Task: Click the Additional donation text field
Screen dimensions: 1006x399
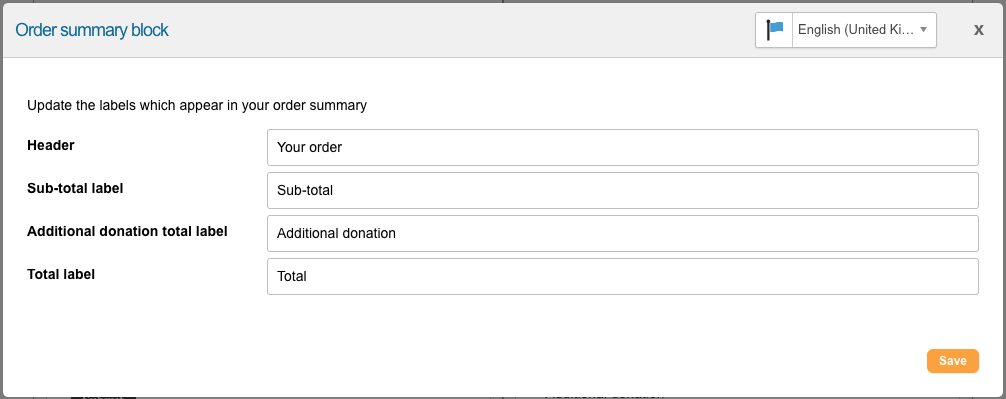Action: 622,233
